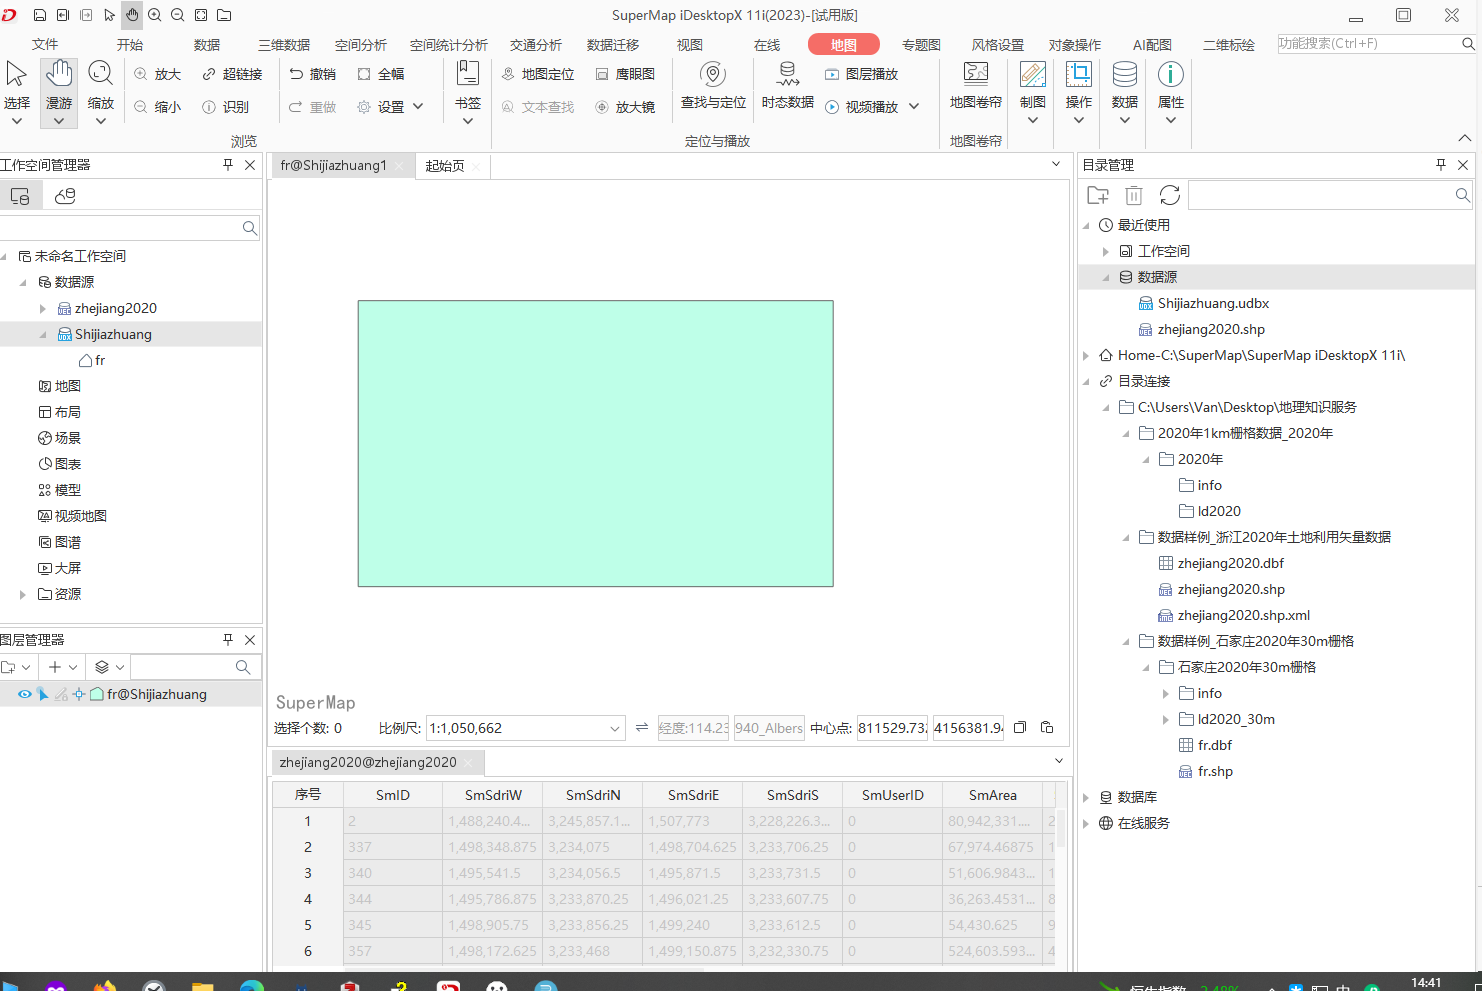Click the delete trash icon in 目录管理
This screenshot has height=991, width=1482.
tap(1134, 196)
